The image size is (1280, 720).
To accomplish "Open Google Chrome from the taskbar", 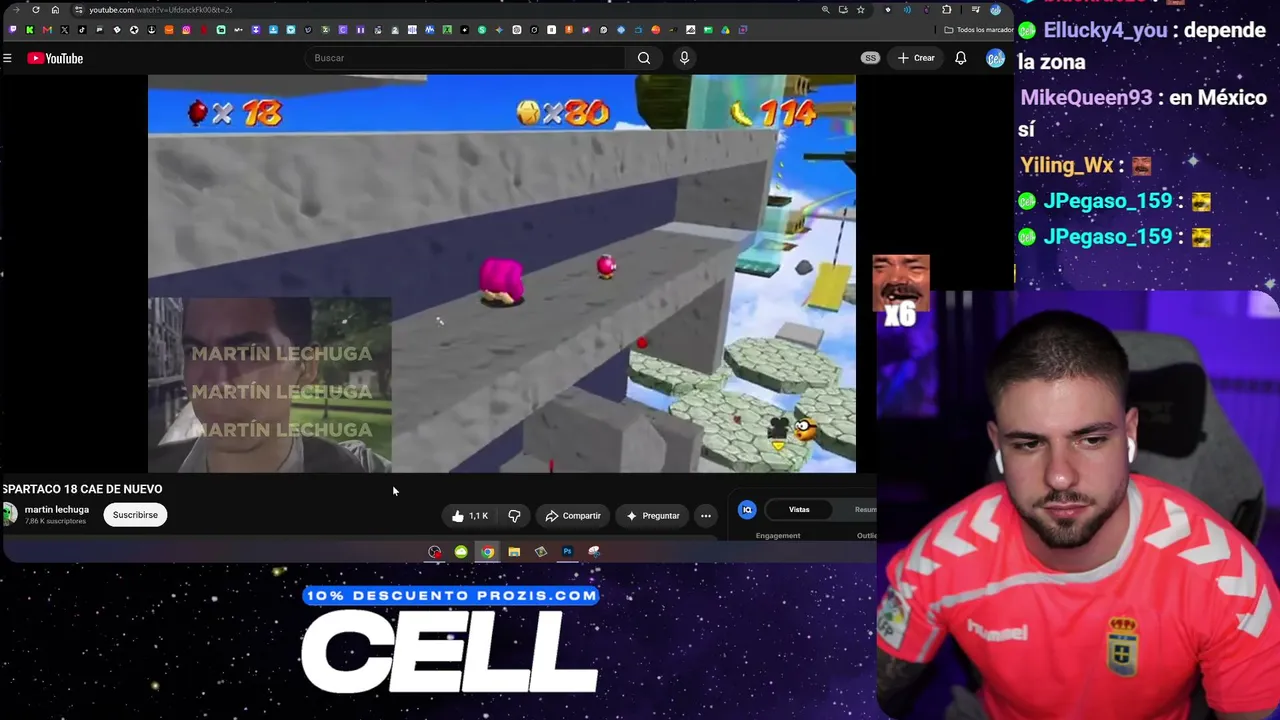I will 487,552.
